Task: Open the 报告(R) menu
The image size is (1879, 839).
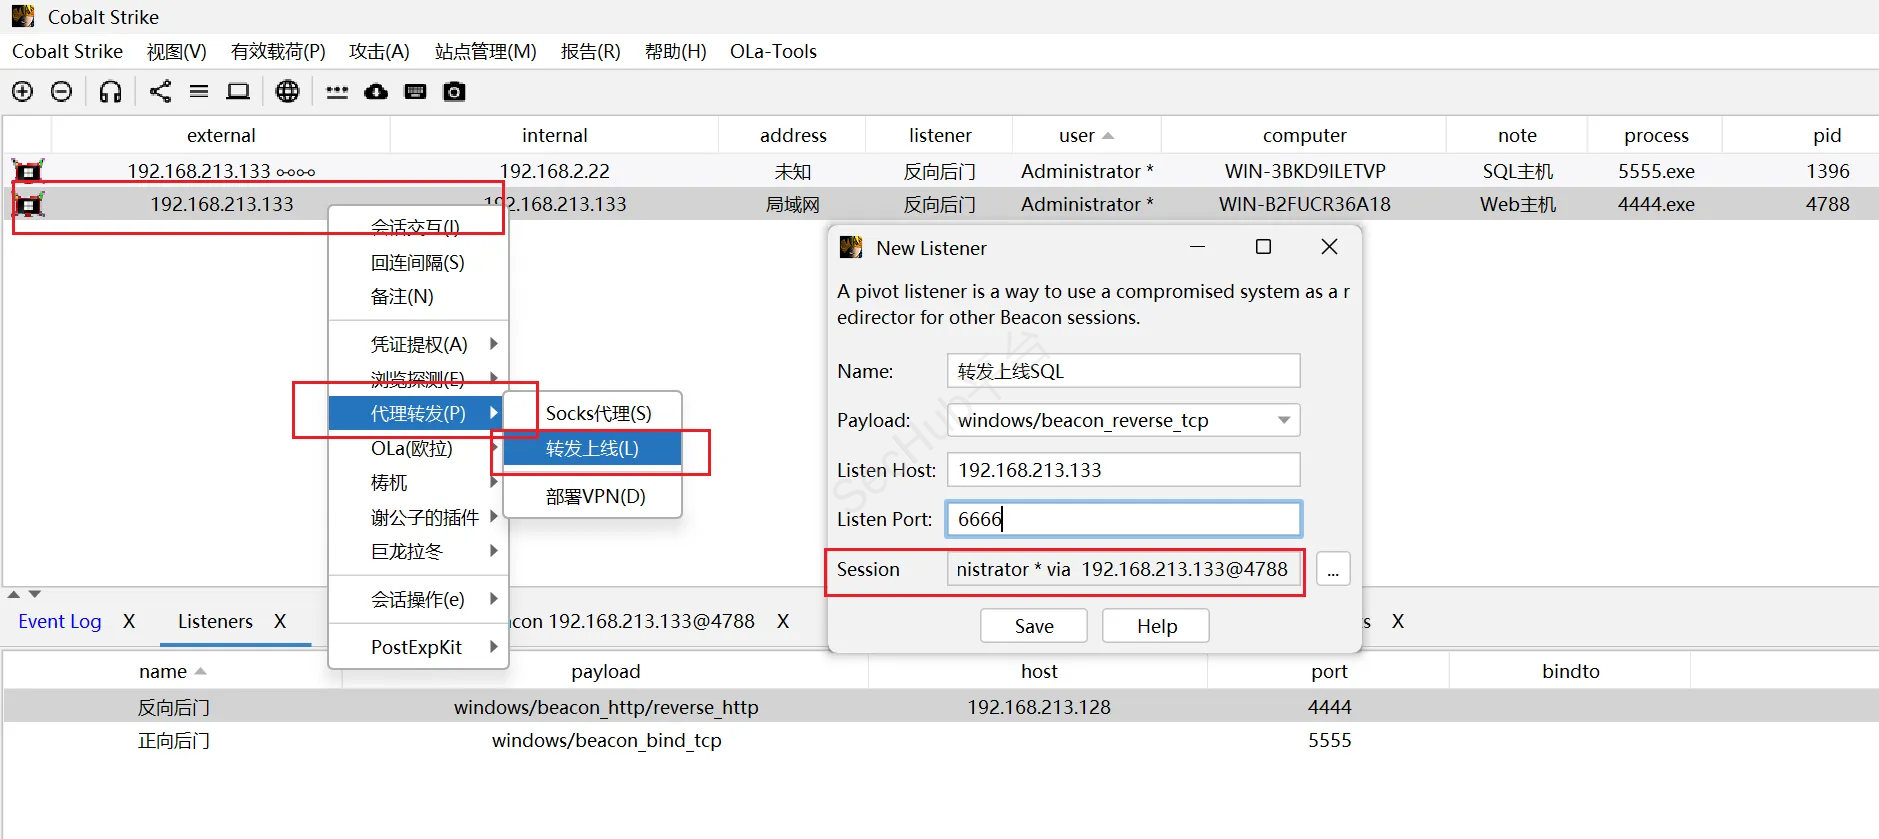Action: [590, 51]
